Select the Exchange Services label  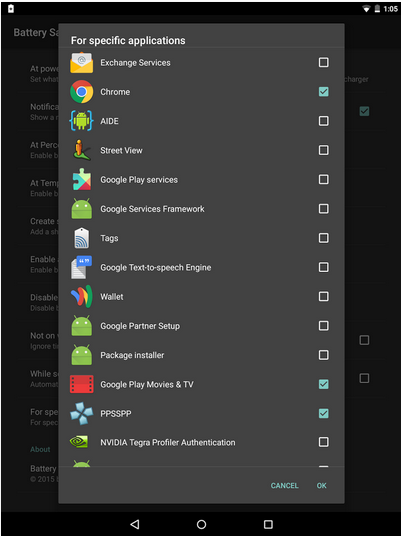pos(135,63)
